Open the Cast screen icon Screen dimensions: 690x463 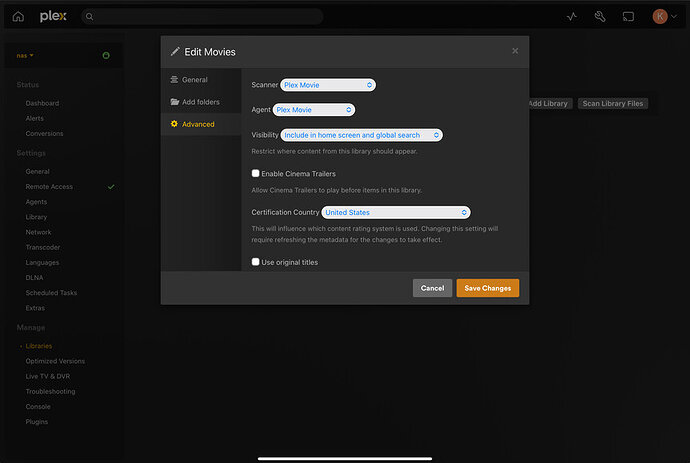(628, 17)
